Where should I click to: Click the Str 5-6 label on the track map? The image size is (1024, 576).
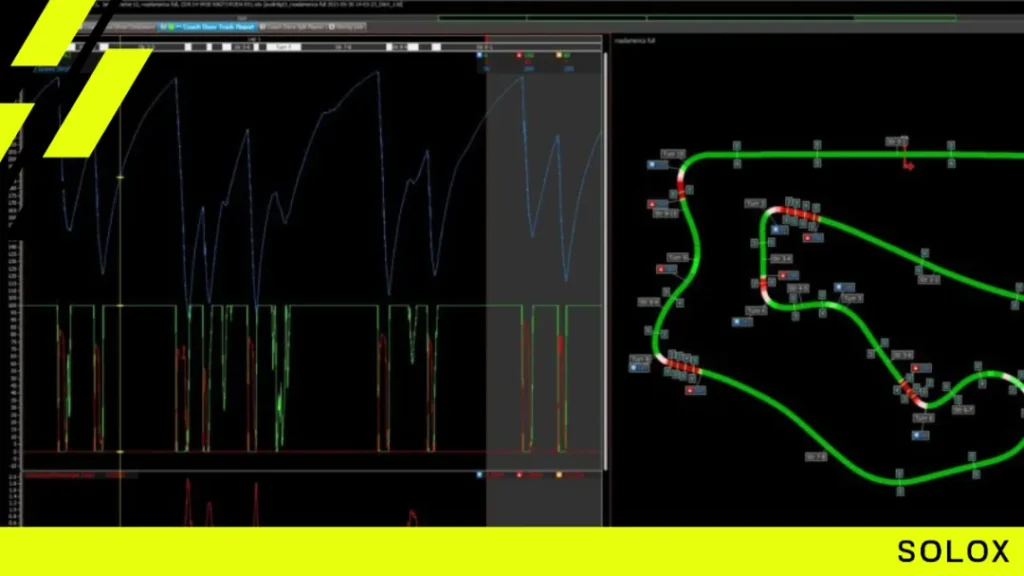(902, 355)
